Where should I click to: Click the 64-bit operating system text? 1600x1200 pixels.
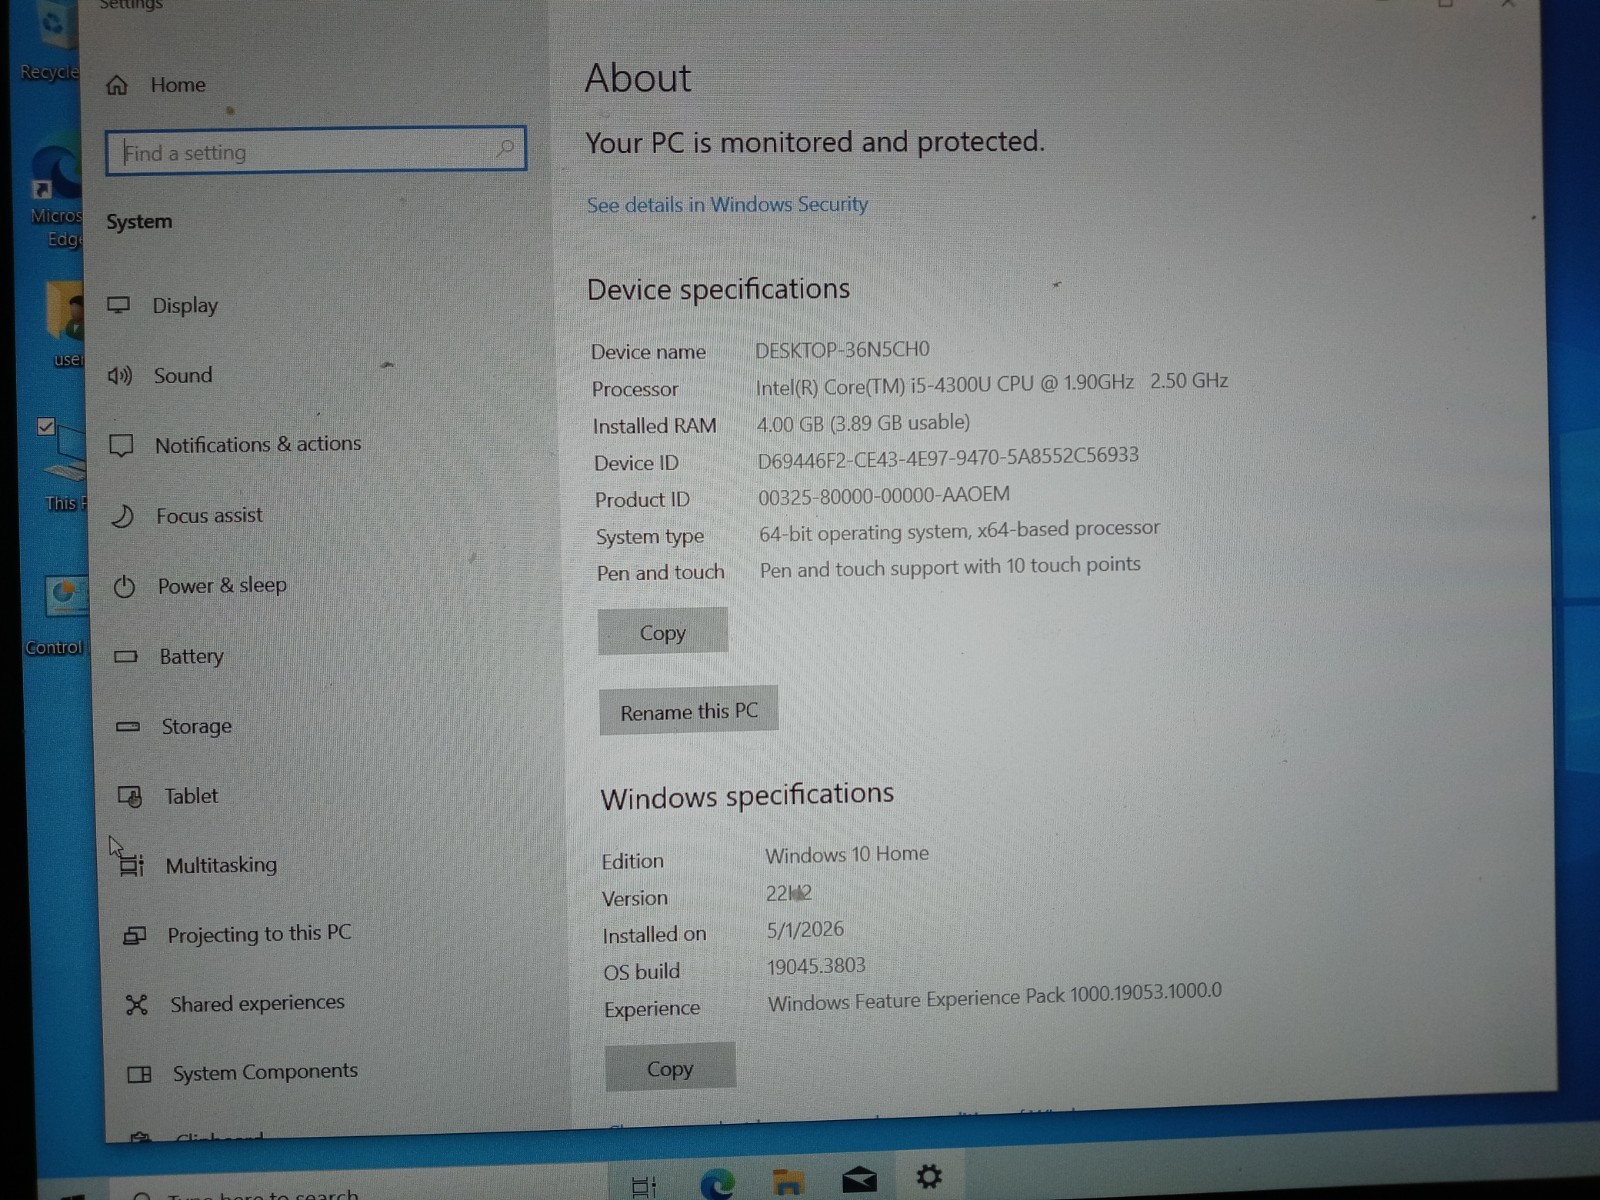[x=959, y=531]
